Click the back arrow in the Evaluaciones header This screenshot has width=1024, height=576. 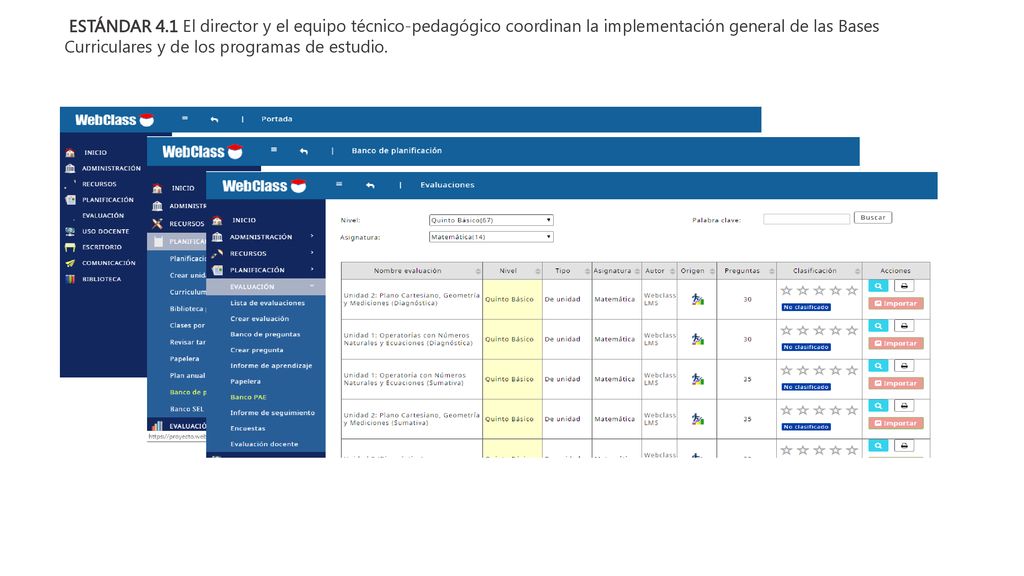(370, 185)
